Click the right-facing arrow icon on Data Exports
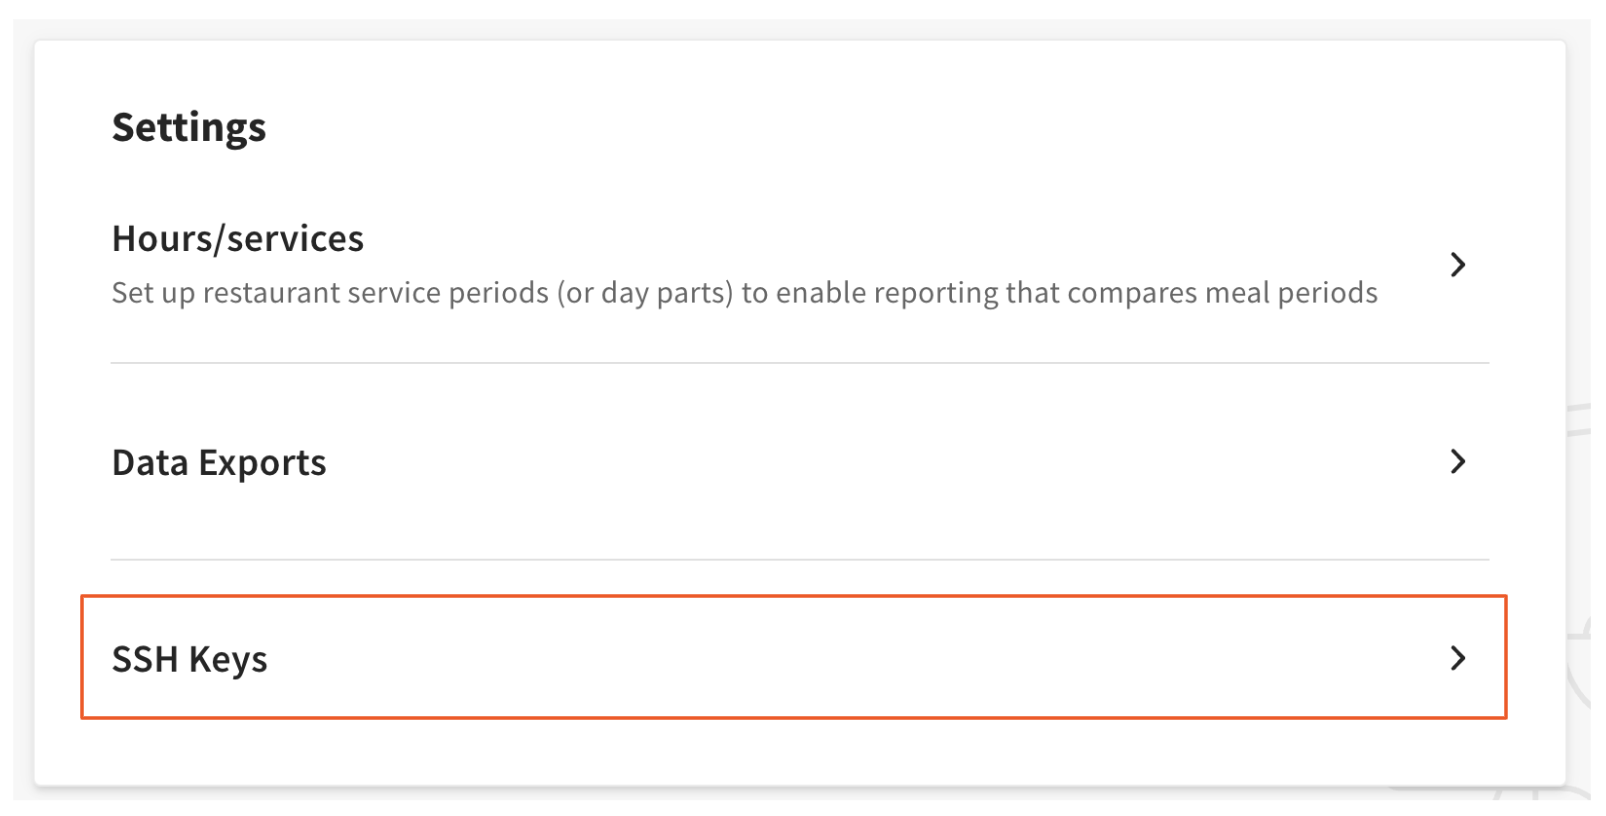This screenshot has width=1606, height=816. pyautogui.click(x=1460, y=462)
